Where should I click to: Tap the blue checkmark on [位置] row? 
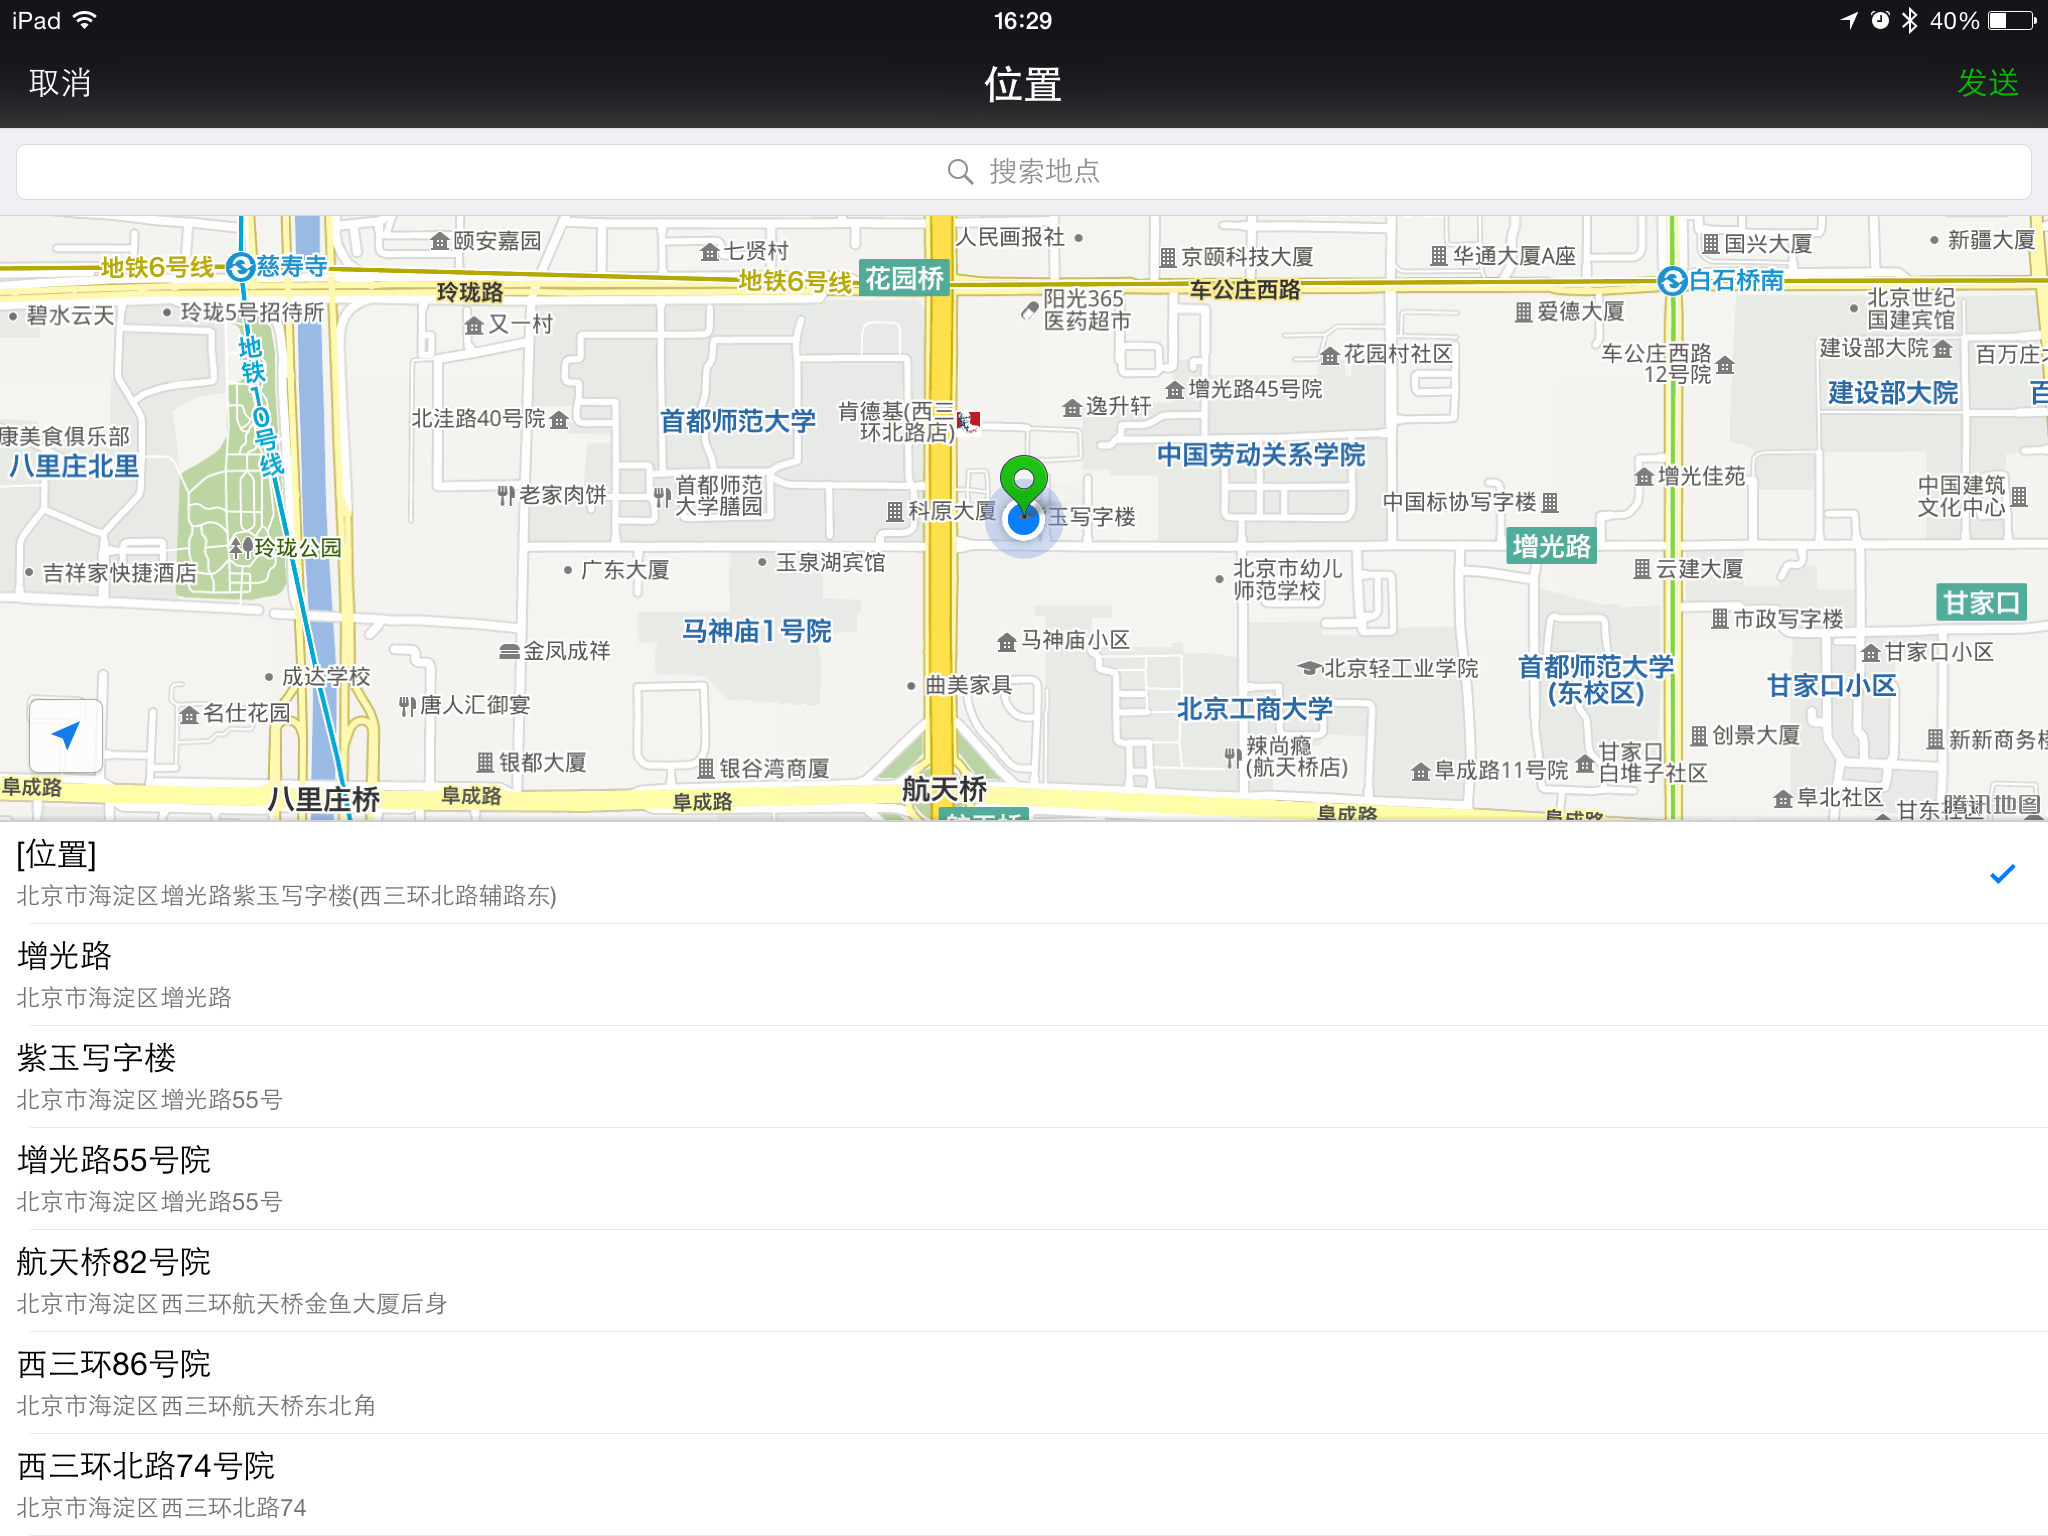2002,874
